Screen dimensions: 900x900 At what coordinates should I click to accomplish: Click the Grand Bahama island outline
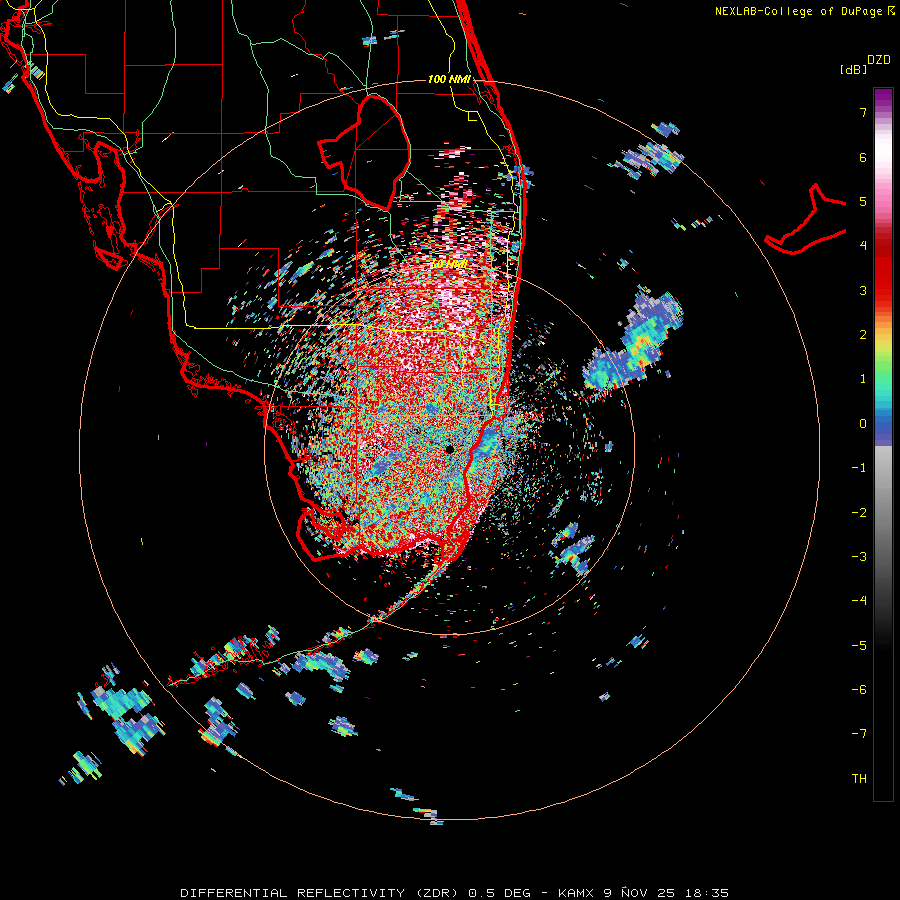(806, 221)
